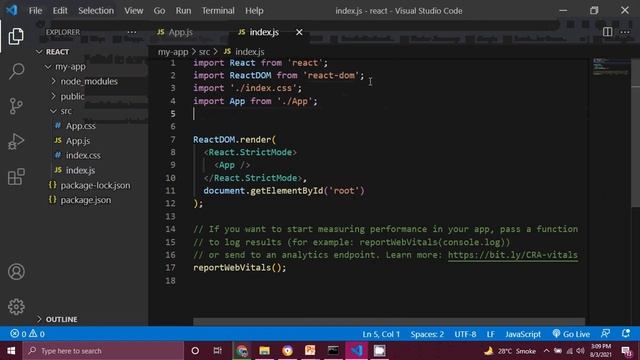Switch to Visual Studio Code taskbar icon
The image size is (640, 360).
[x=357, y=351]
